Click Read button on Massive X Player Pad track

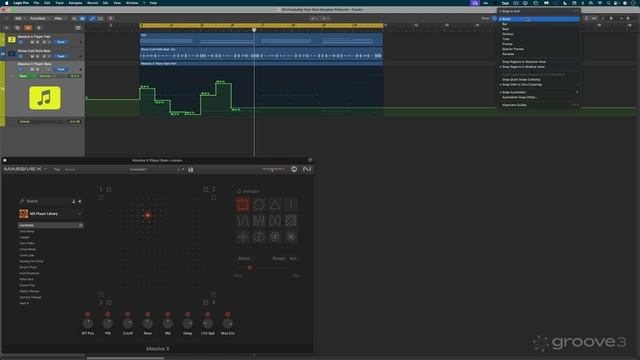pyautogui.click(x=61, y=42)
